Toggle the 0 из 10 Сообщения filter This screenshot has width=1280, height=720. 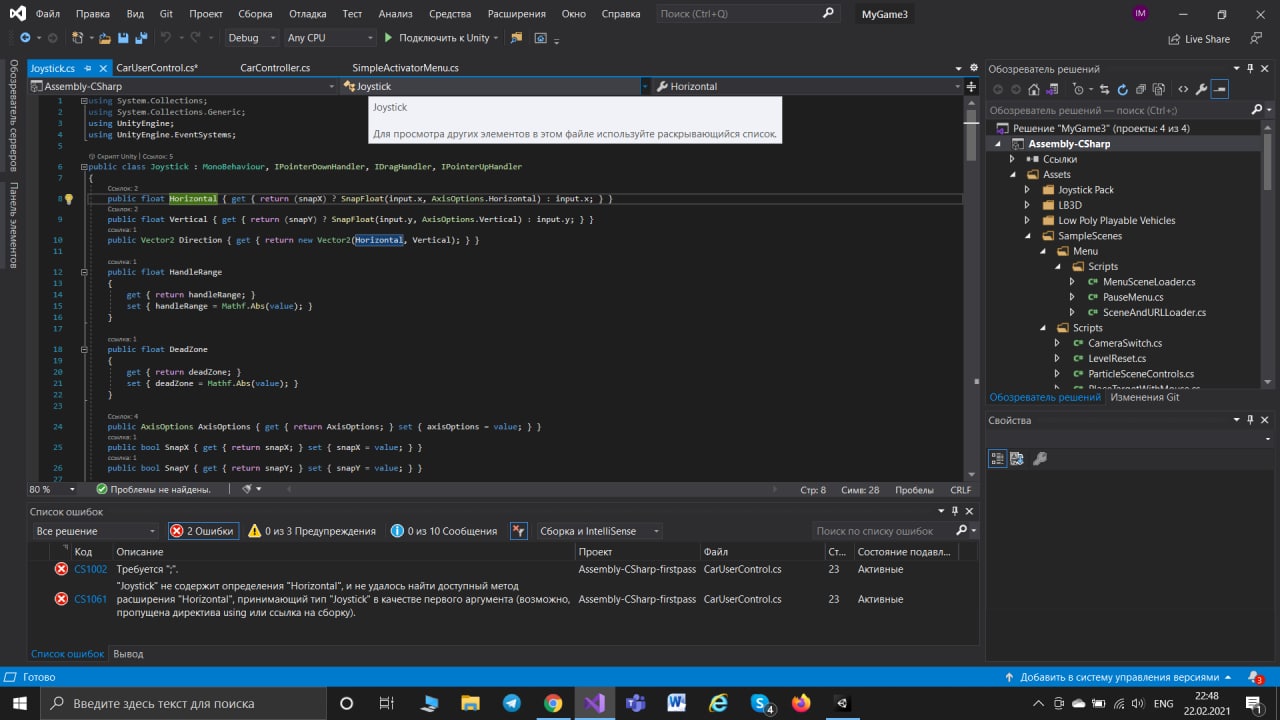click(443, 531)
